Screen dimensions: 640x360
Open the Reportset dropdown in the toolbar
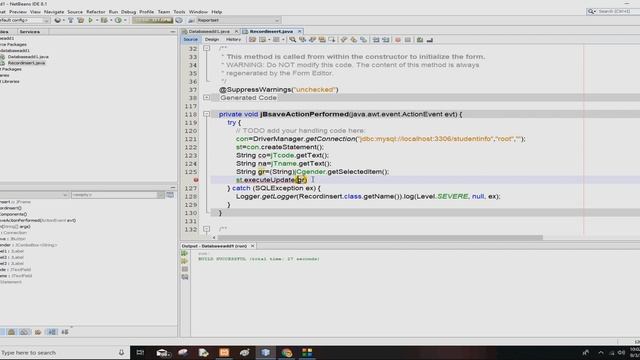pyautogui.click(x=239, y=20)
